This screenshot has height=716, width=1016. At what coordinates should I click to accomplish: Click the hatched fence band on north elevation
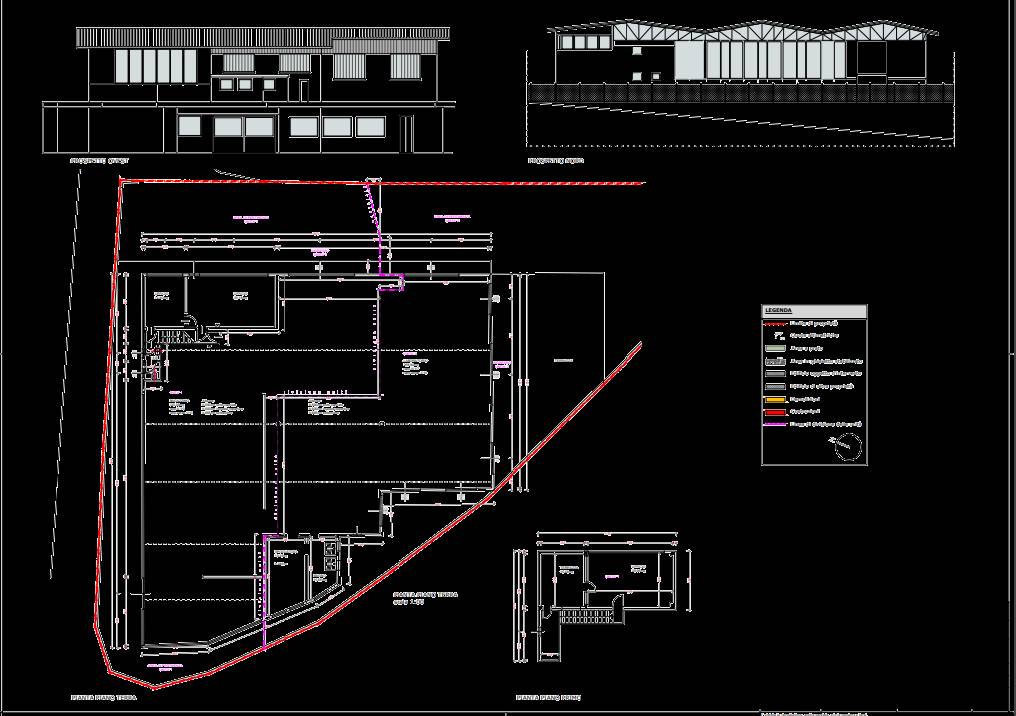(741, 93)
